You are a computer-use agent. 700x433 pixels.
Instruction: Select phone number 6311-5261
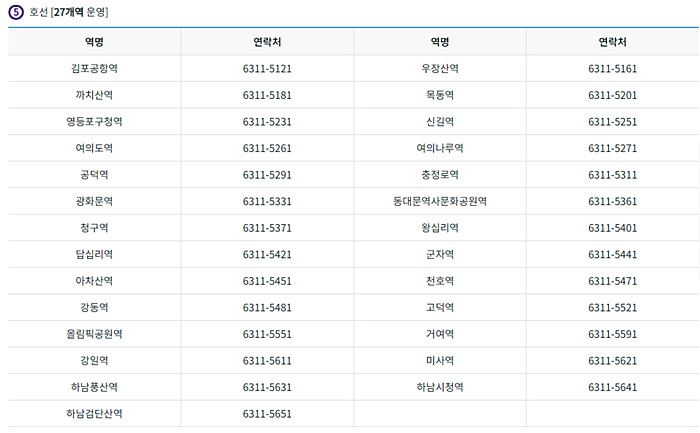click(x=267, y=148)
